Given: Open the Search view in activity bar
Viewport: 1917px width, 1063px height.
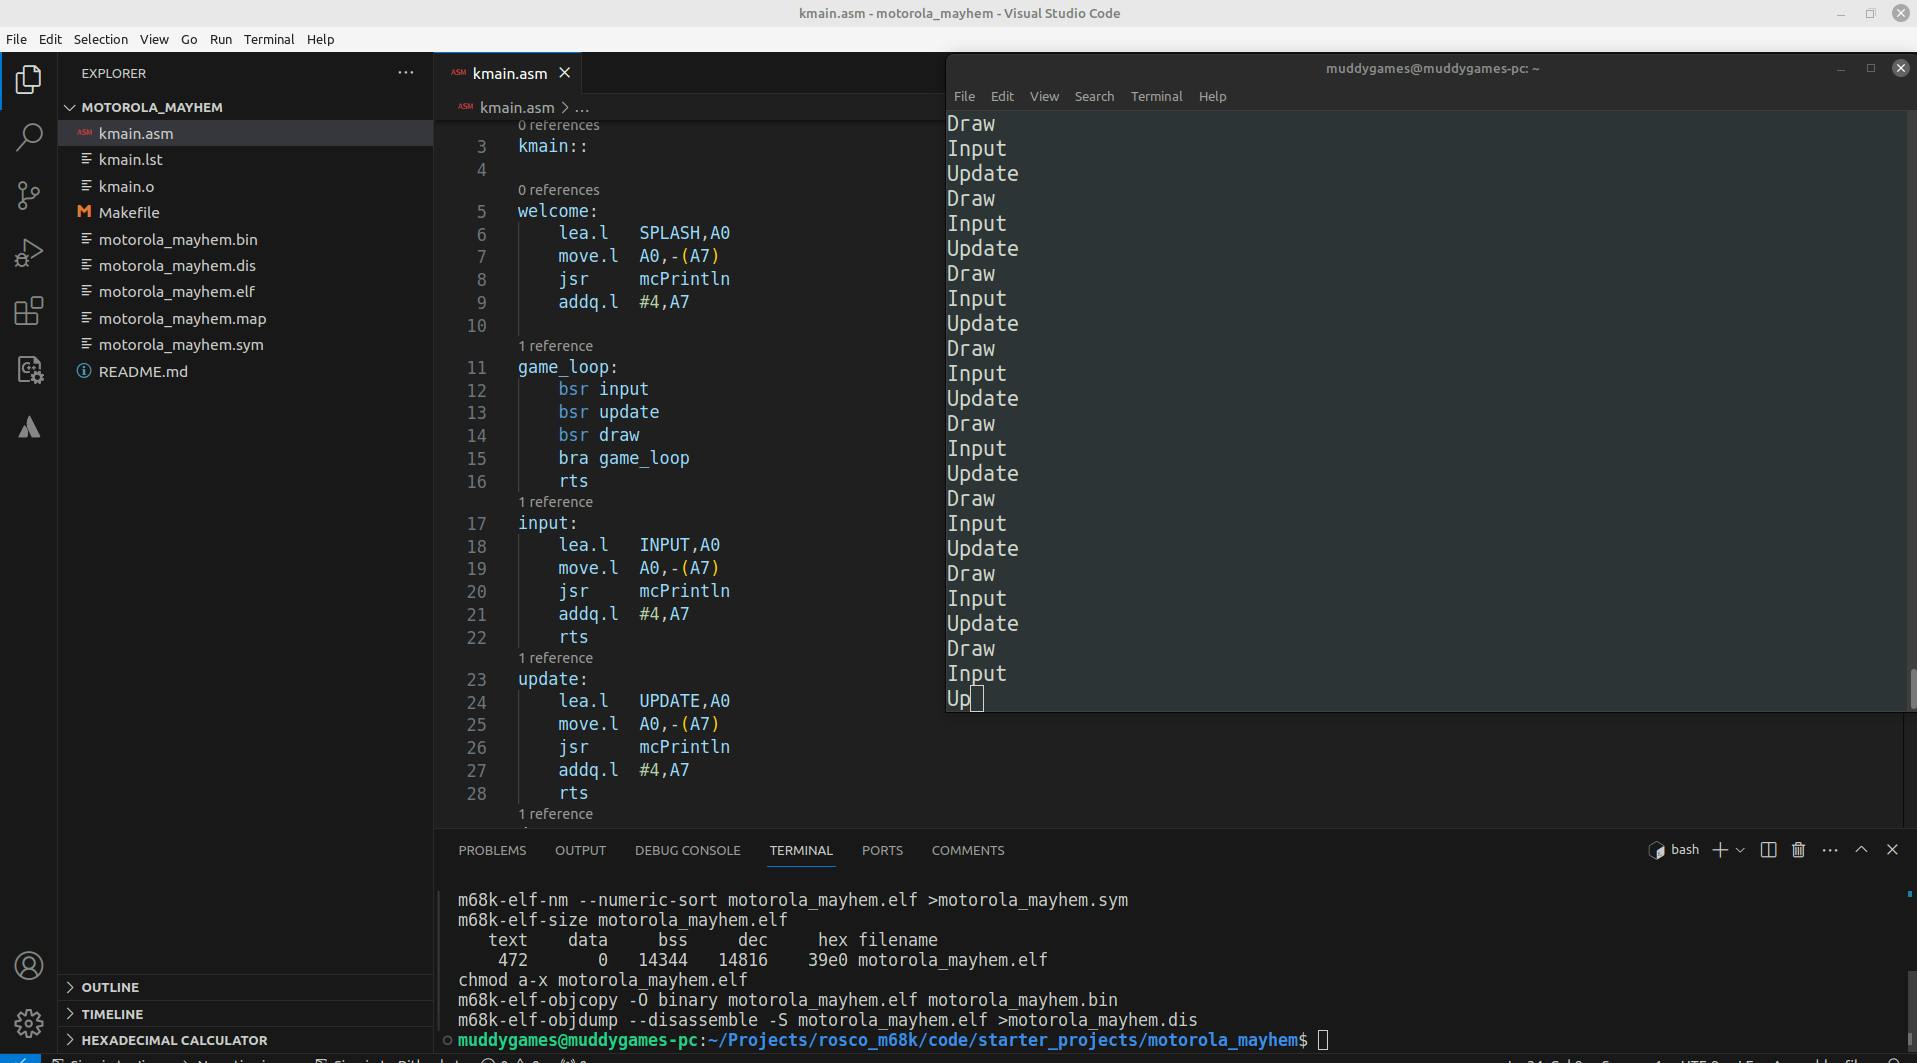Looking at the screenshot, I should pyautogui.click(x=29, y=137).
